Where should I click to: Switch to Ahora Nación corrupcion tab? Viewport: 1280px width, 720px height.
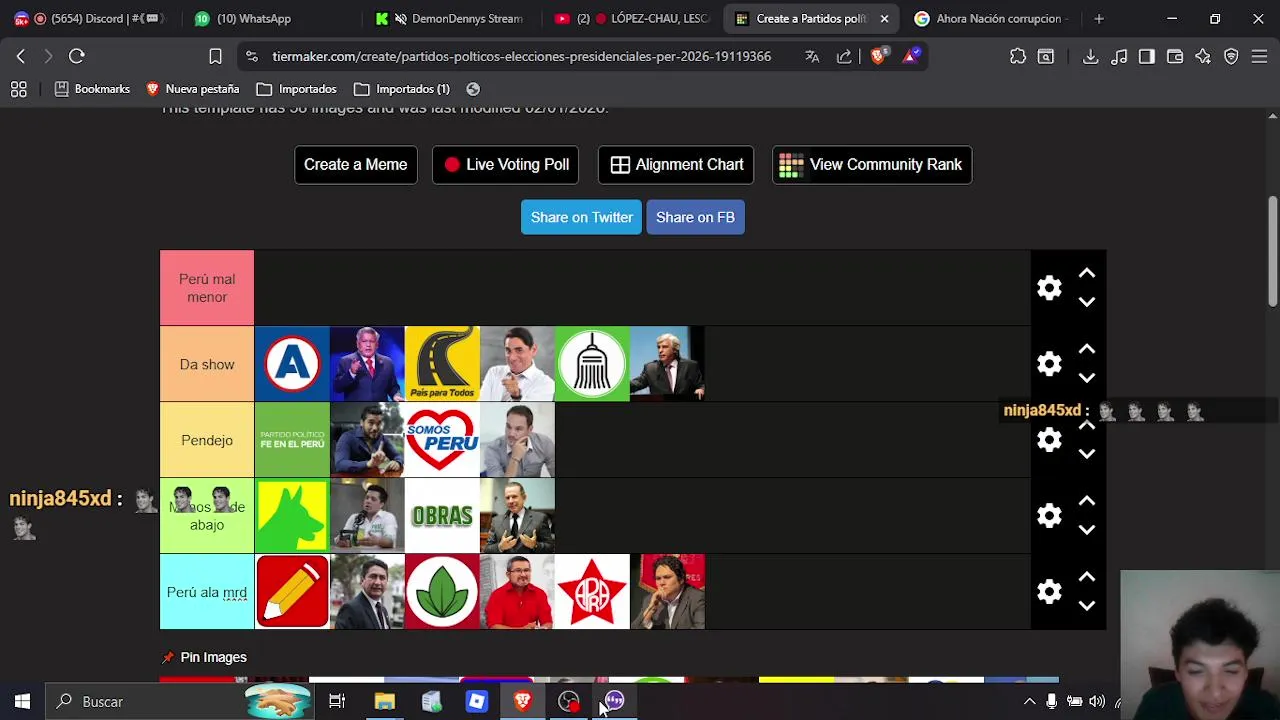[x=990, y=18]
